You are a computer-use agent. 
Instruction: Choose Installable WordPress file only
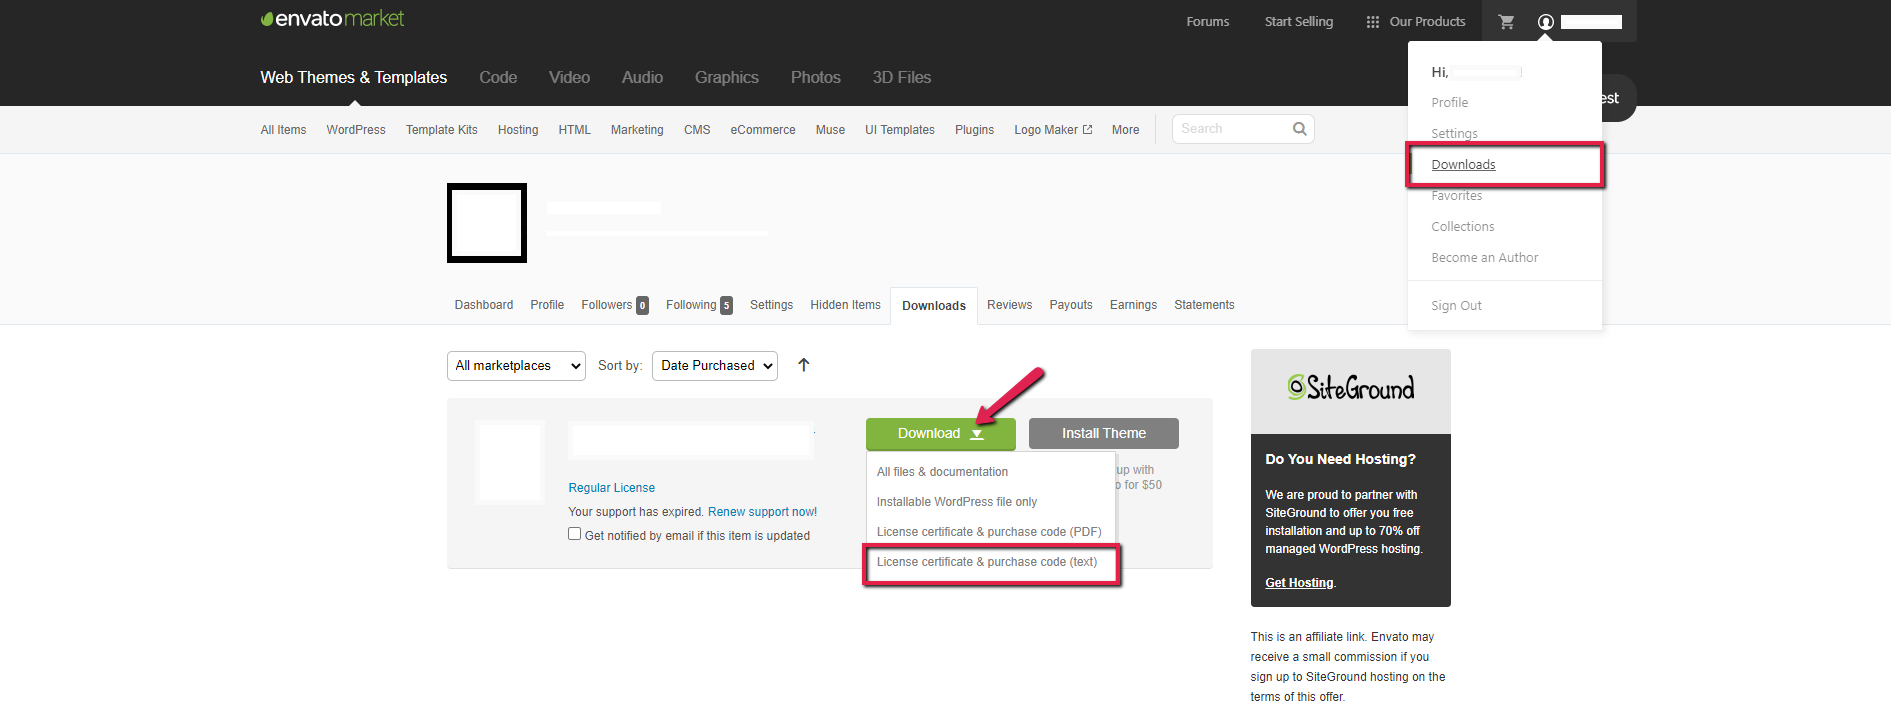(956, 502)
